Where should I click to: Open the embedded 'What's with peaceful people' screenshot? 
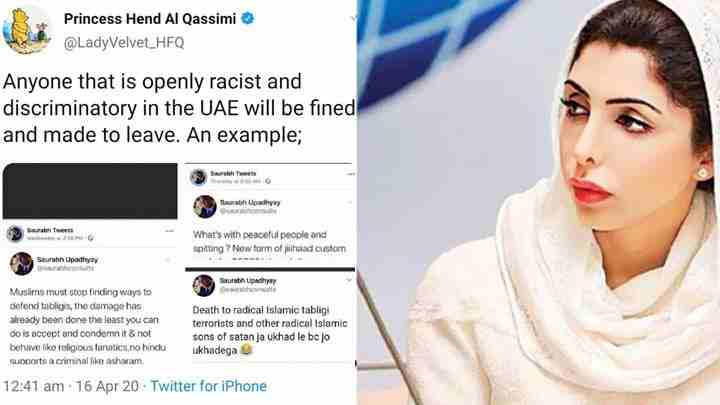pyautogui.click(x=270, y=214)
